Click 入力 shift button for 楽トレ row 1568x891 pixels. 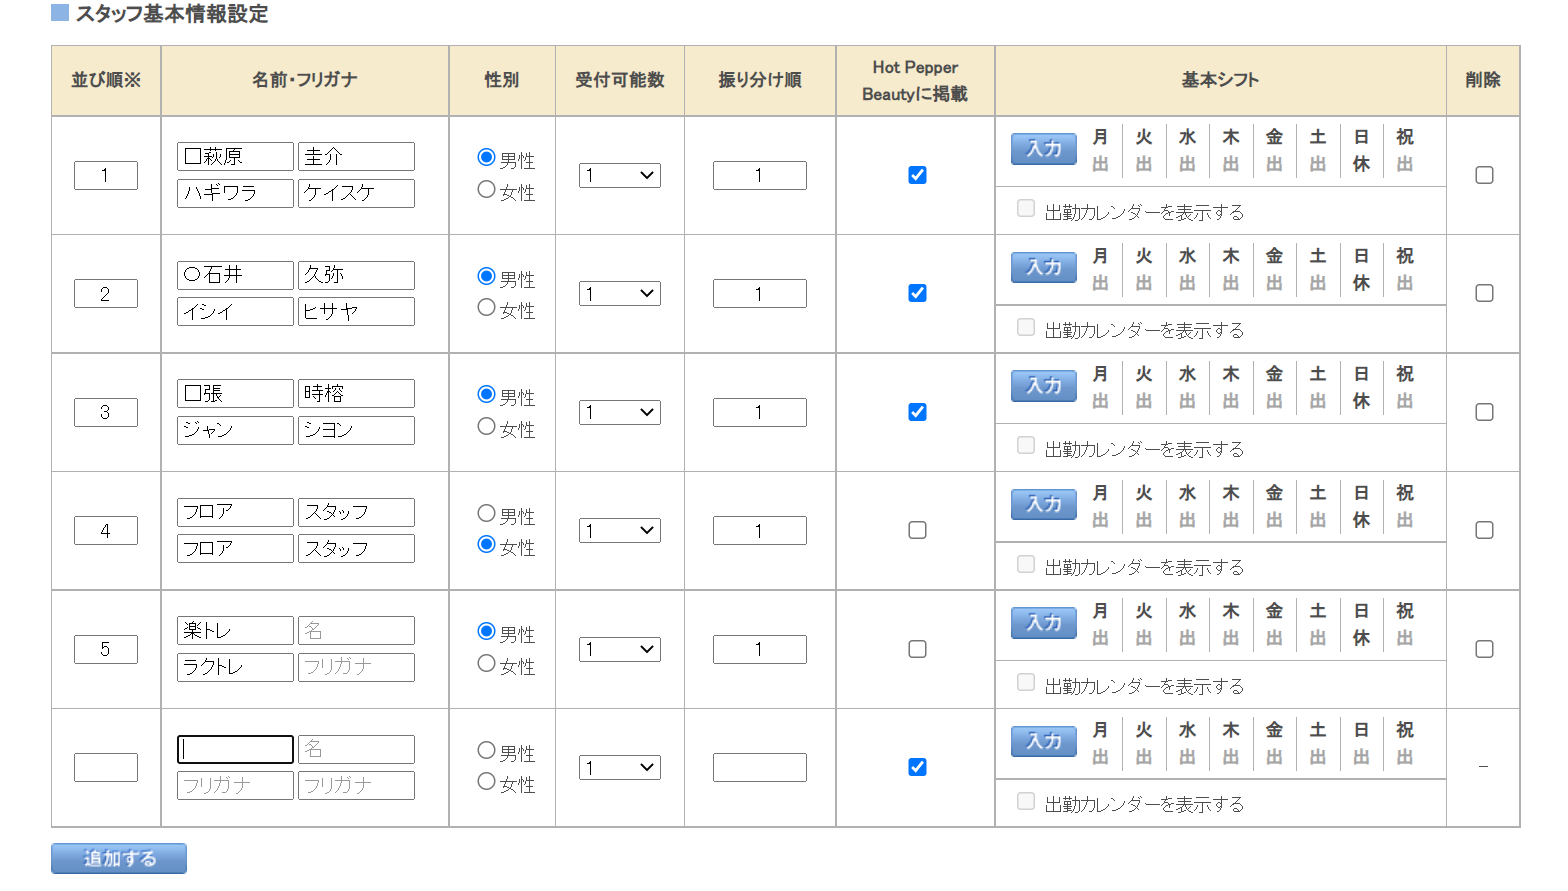pos(1043,623)
